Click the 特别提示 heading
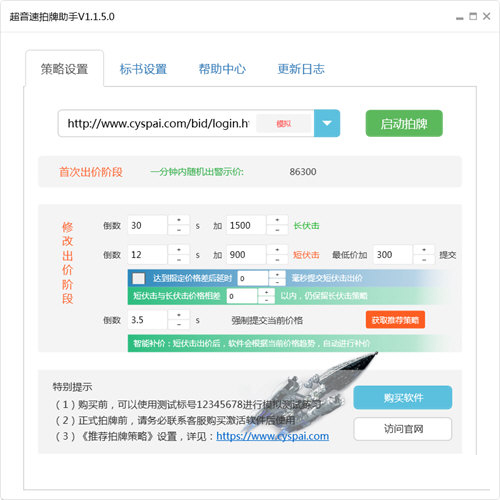Viewport: 500px width, 500px height. coord(72,387)
